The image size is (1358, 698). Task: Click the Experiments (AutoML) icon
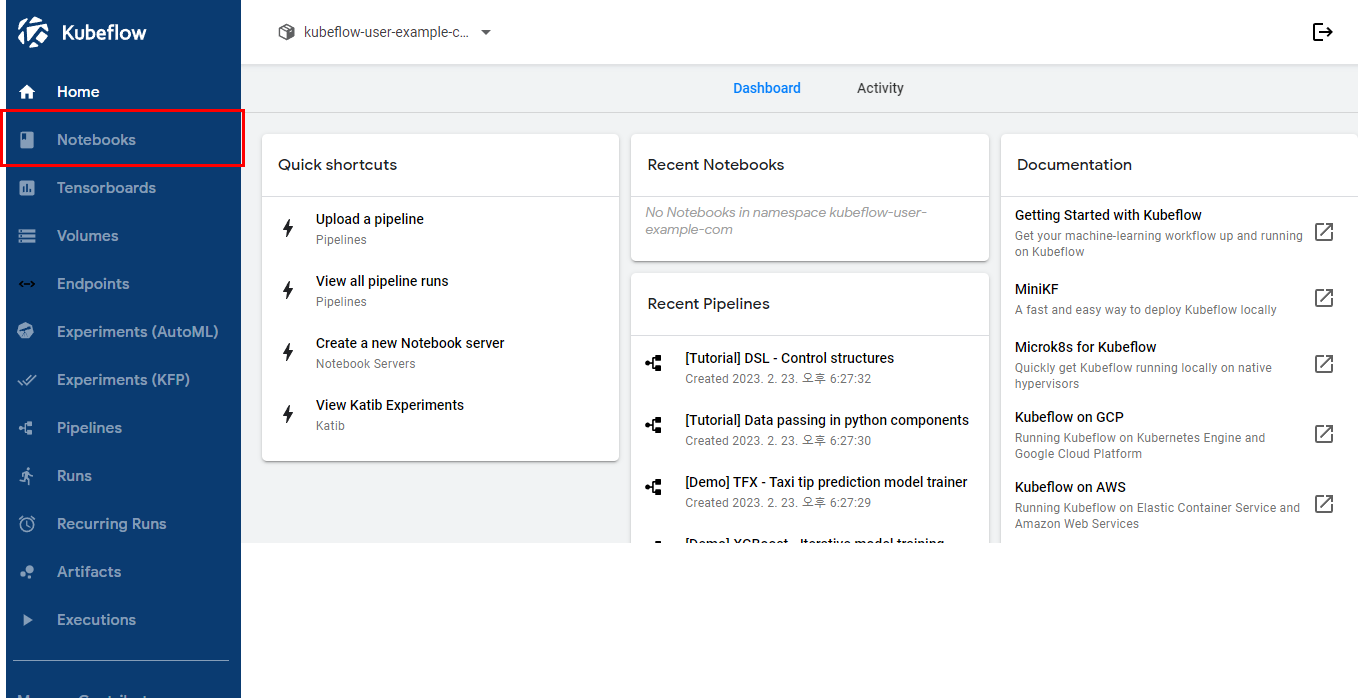(27, 332)
